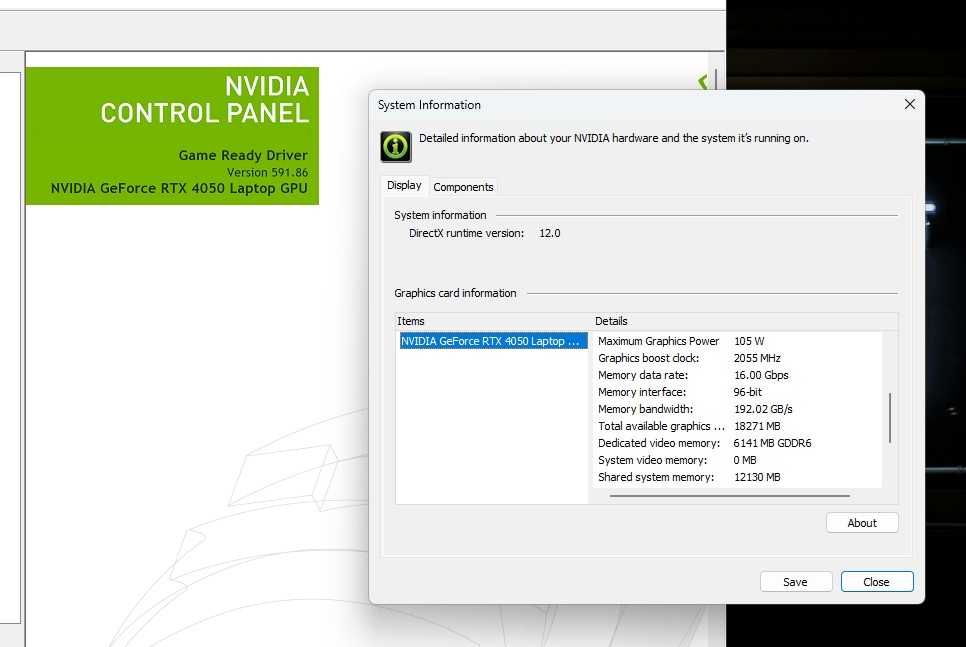Save the system information with Save button

795,582
